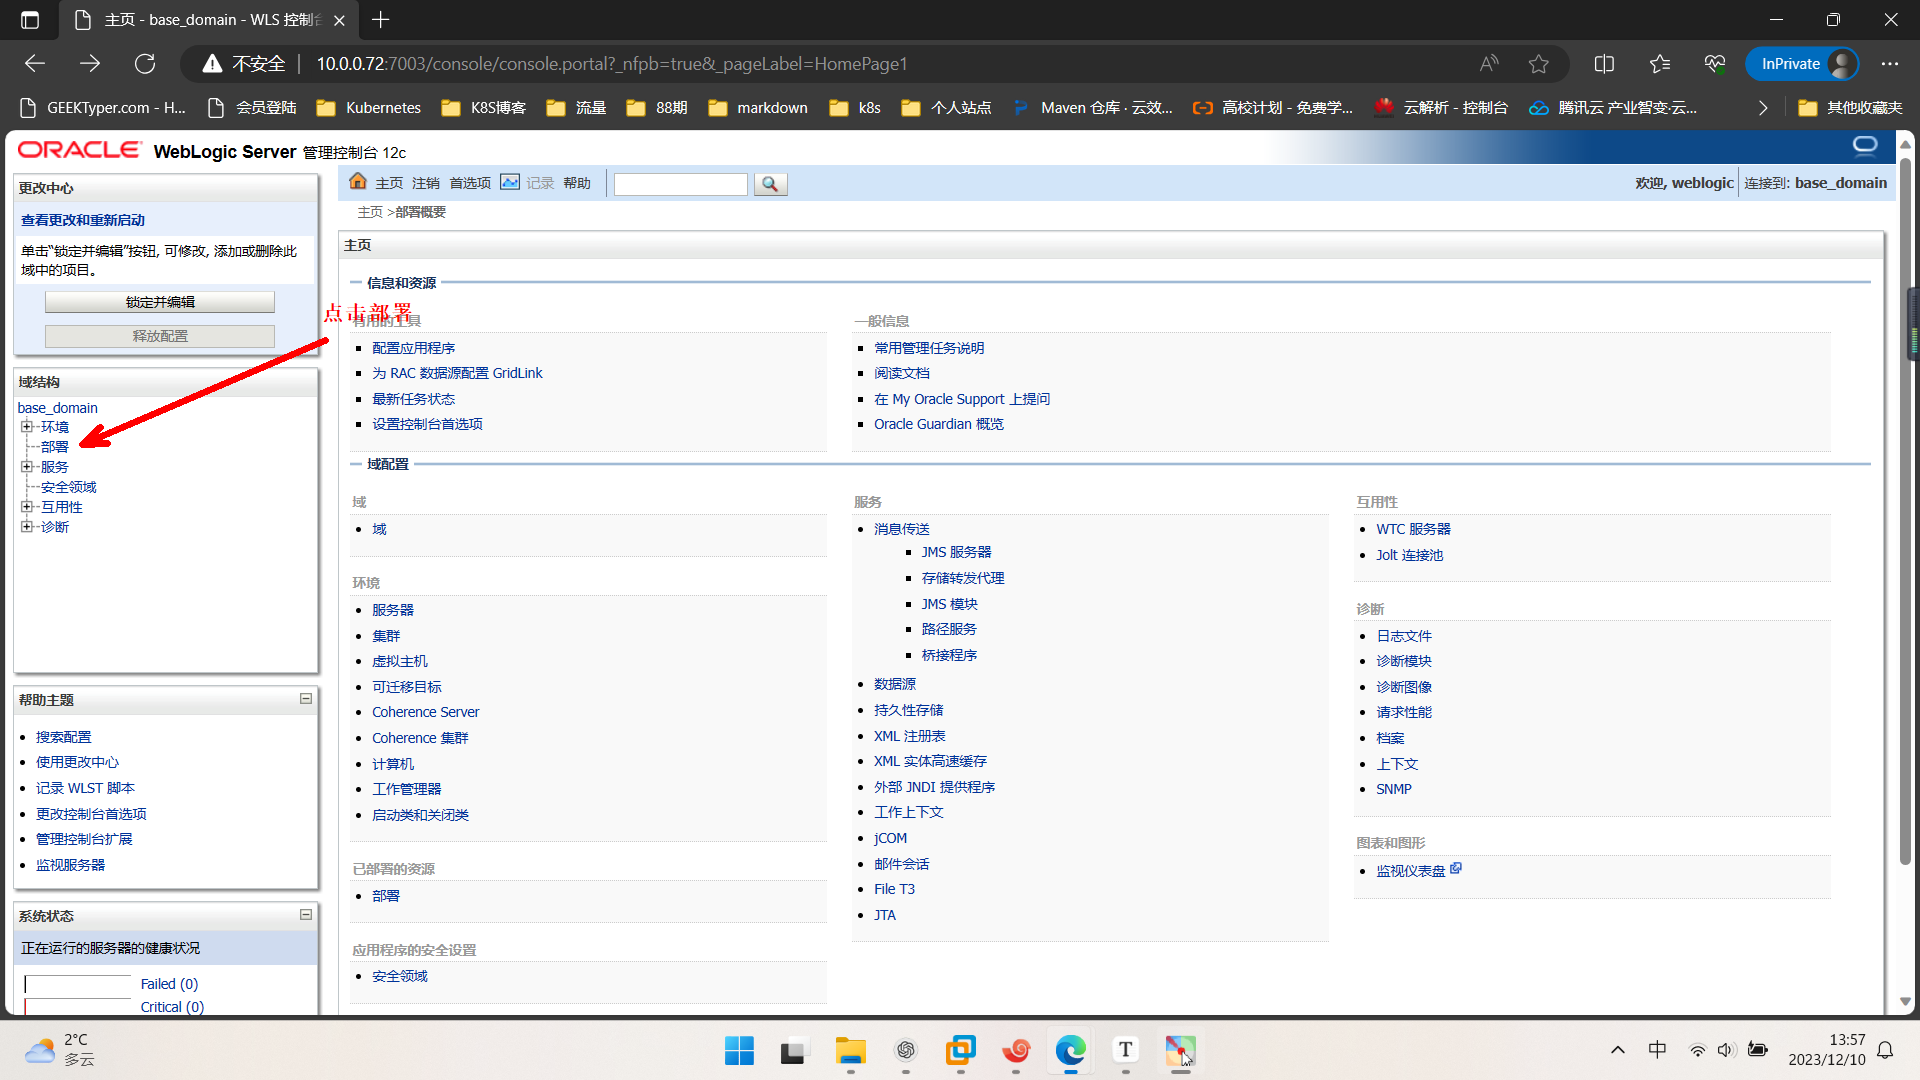Open notifications bell in system tray
Image resolution: width=1920 pixels, height=1080 pixels.
[x=1885, y=1050]
